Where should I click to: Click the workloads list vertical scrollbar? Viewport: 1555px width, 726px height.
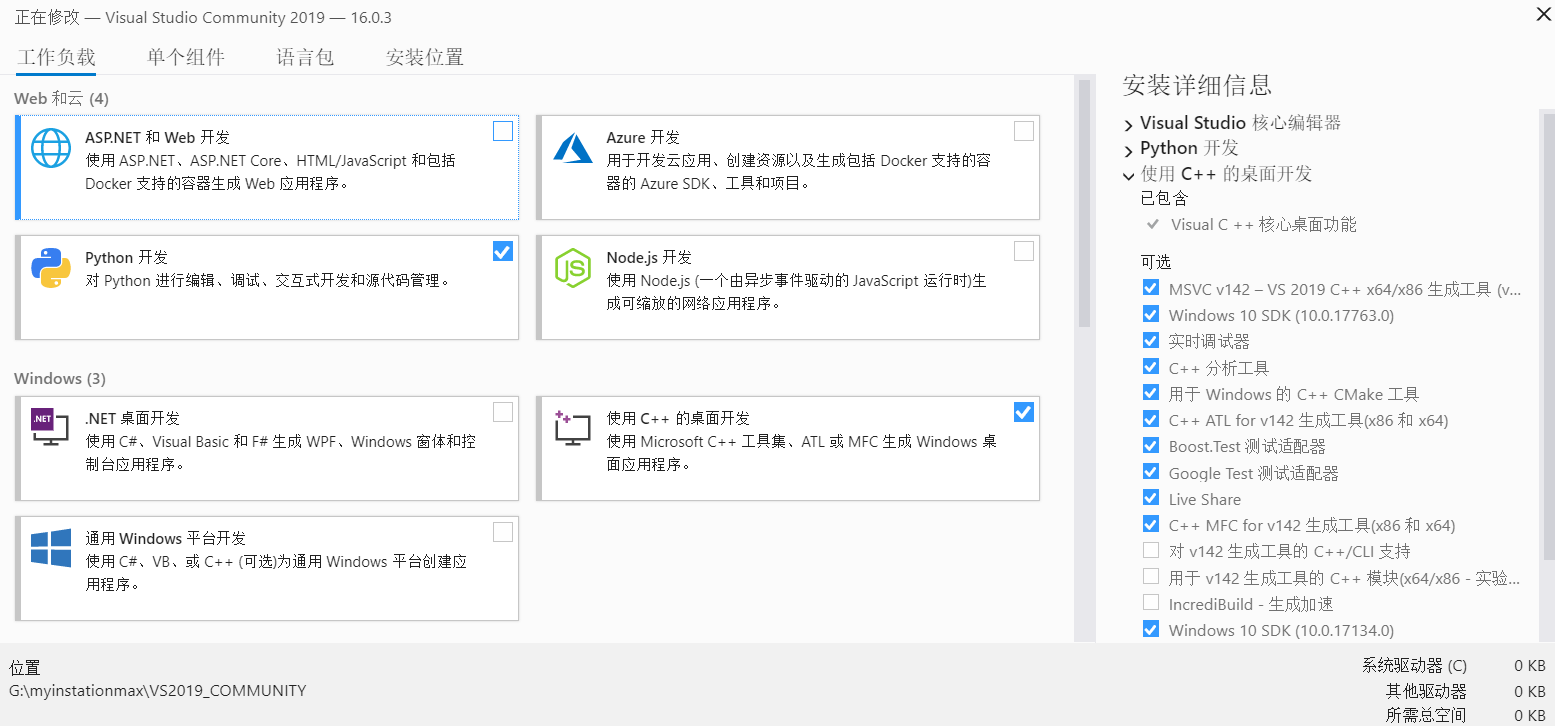pyautogui.click(x=1083, y=205)
